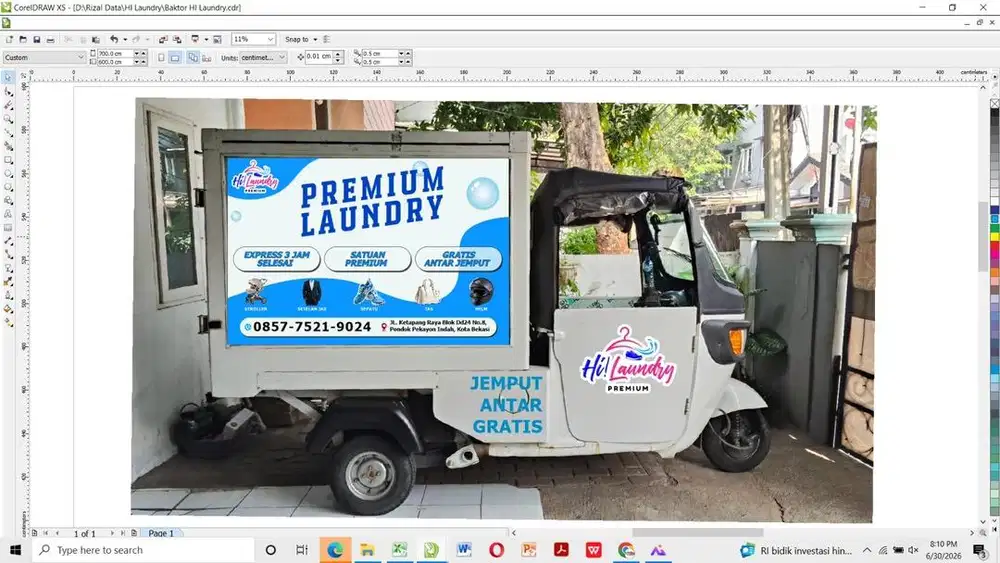Toggle apply layout to current page only
The image size is (1000, 563).
tap(207, 58)
